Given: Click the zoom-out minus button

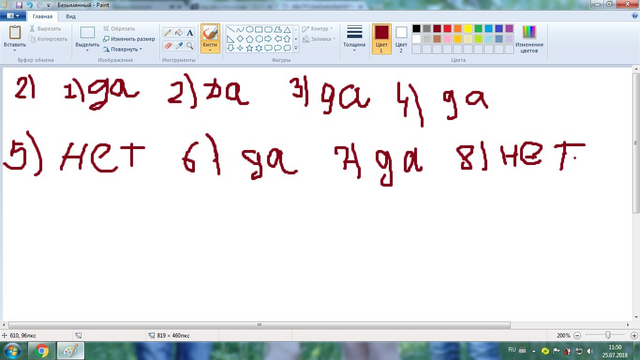Looking at the screenshot, I should coord(577,336).
